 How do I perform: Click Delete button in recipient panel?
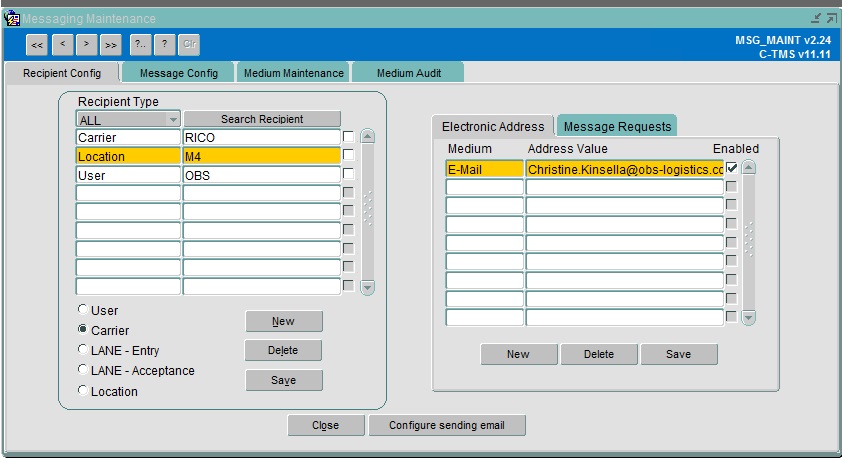[283, 350]
